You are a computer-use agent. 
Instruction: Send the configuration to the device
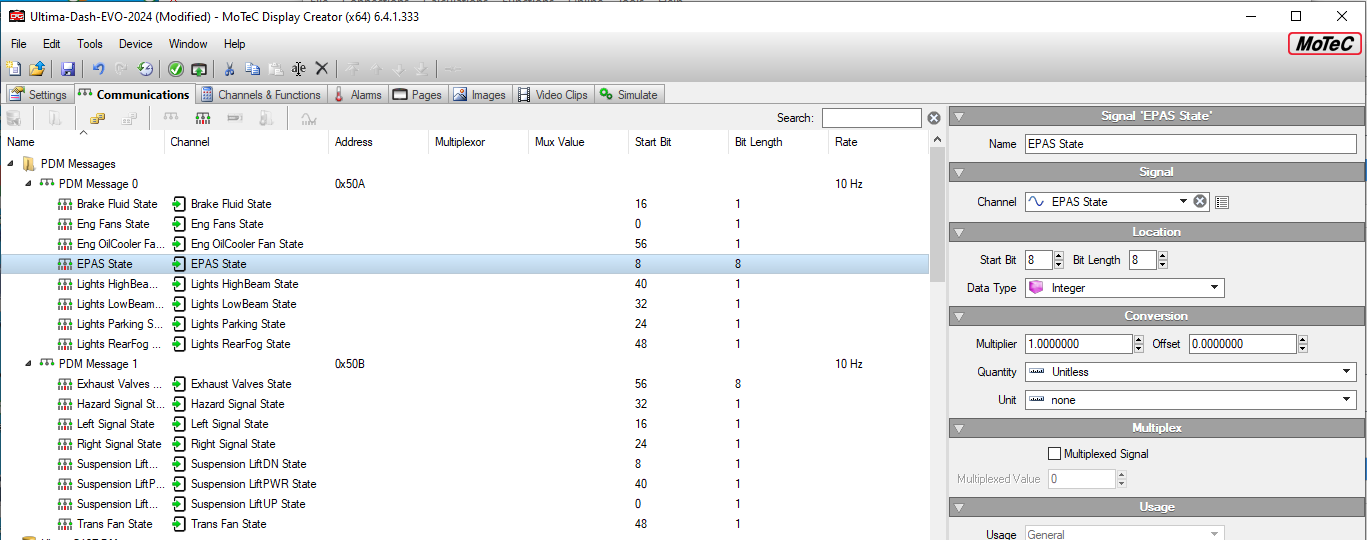(x=199, y=69)
